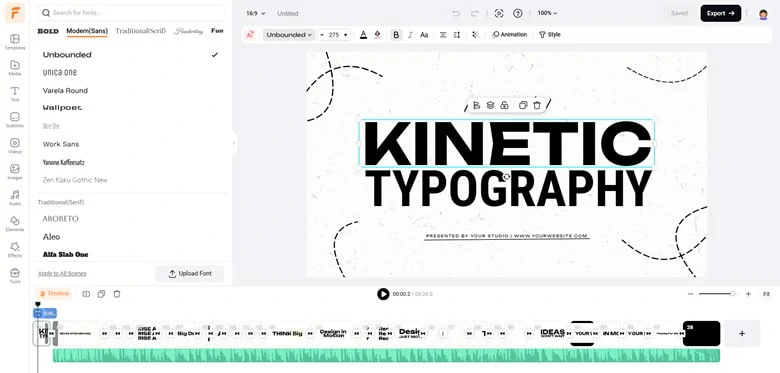Zoom in the timeline with plus
Viewport: 780px width, 373px height.
coord(748,294)
